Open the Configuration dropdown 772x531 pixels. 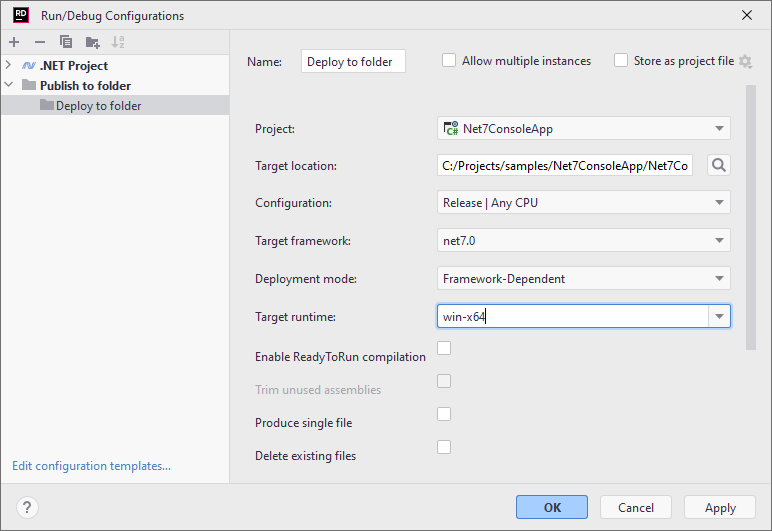tap(584, 203)
